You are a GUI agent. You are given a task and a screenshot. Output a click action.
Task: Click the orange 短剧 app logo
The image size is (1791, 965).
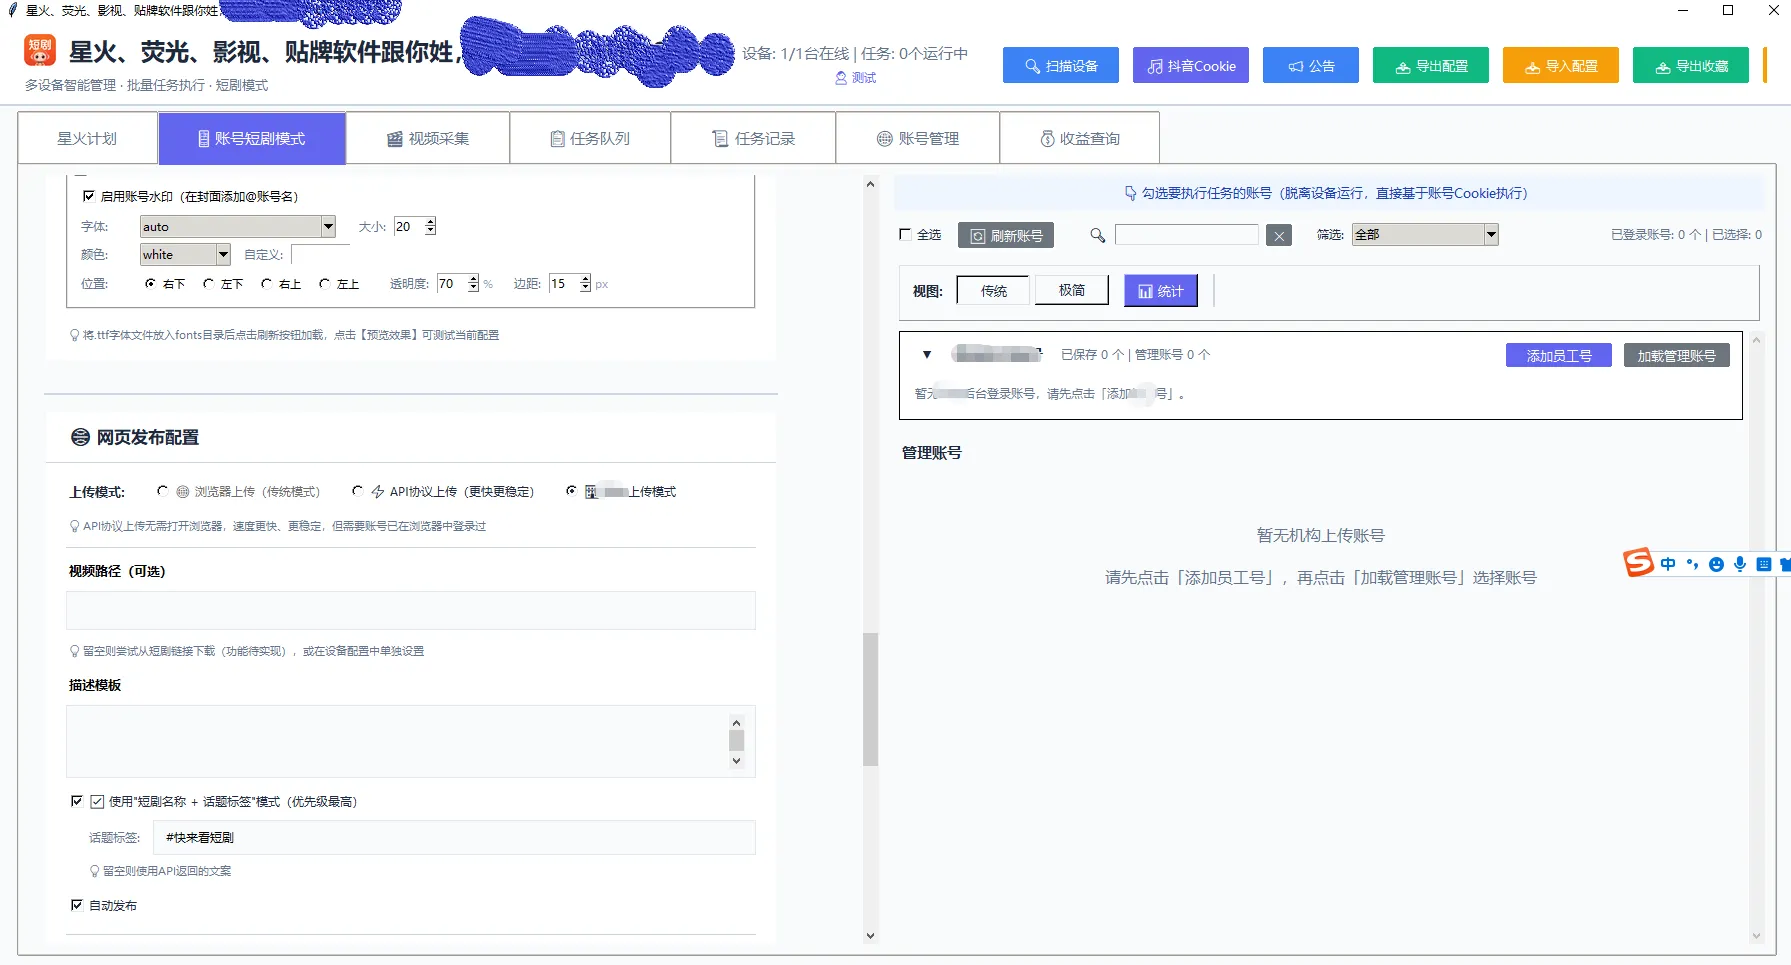point(40,50)
